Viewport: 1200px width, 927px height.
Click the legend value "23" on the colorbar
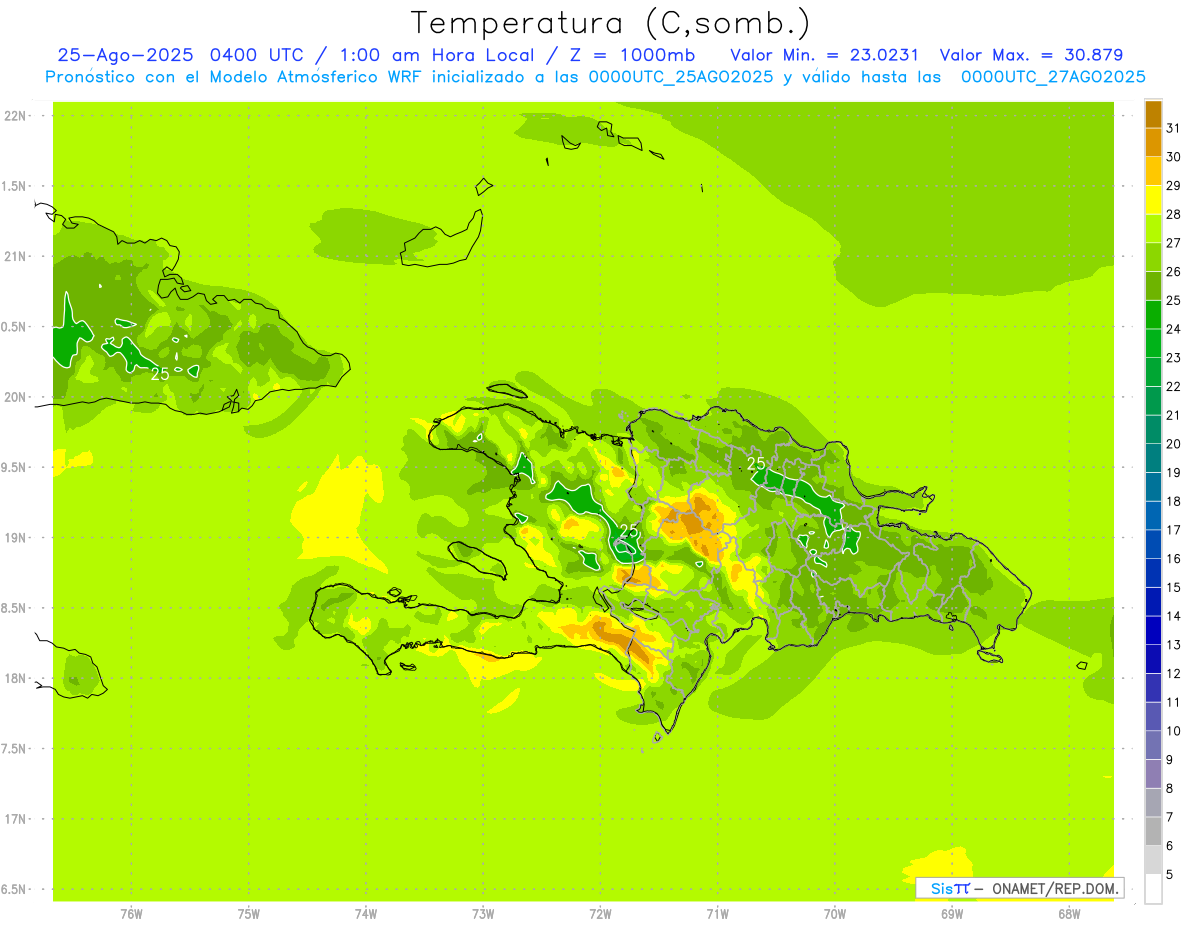coord(1173,358)
